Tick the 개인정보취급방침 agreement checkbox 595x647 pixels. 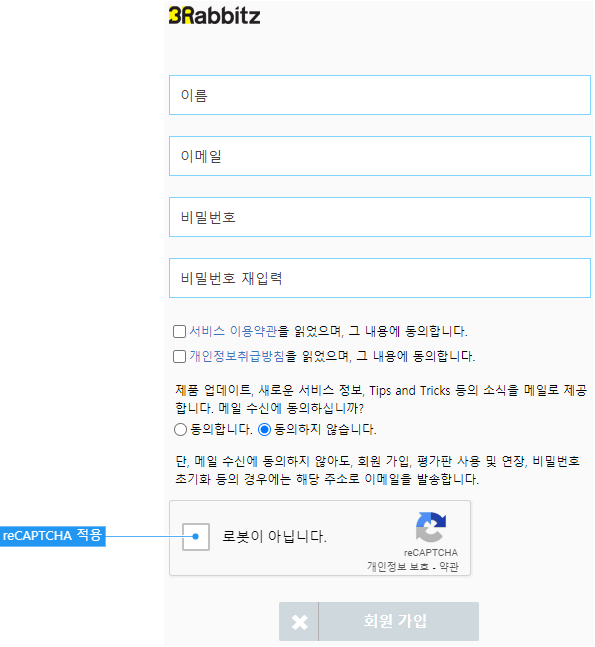[x=179, y=357]
